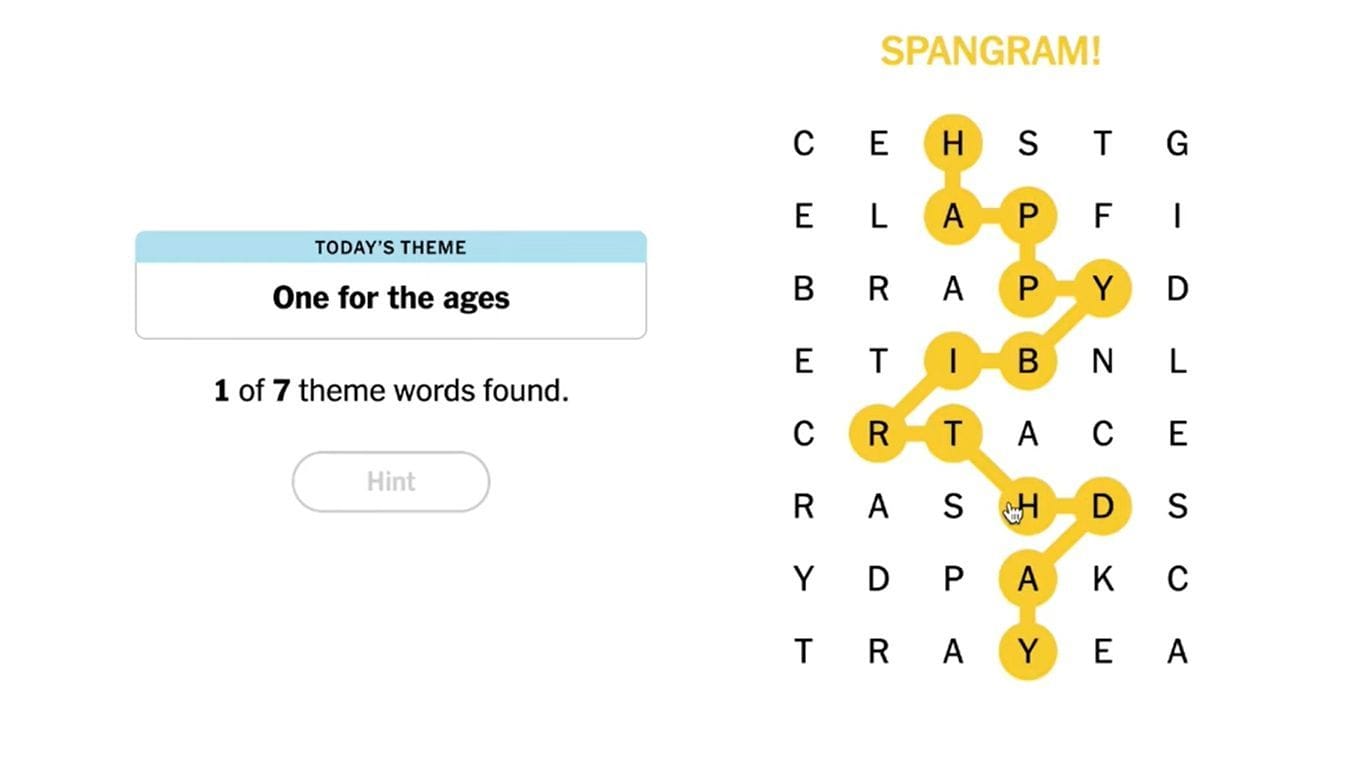Click the "1 of 7 theme words found" text
Image resolution: width=1359 pixels, height=775 pixels.
(391, 390)
